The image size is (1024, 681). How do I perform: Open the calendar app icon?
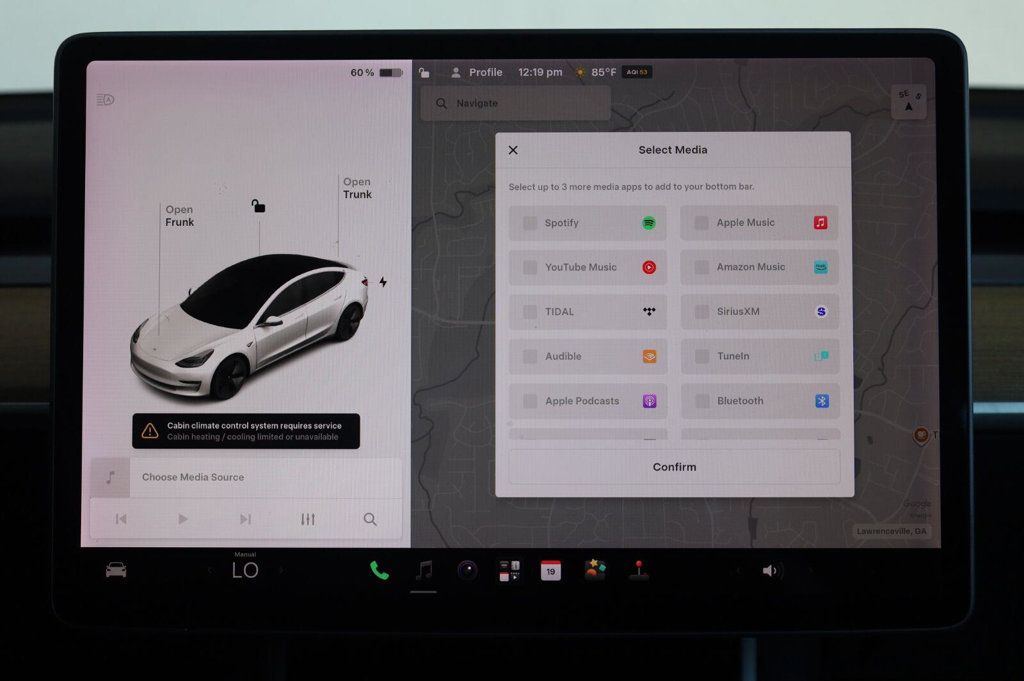pos(551,571)
